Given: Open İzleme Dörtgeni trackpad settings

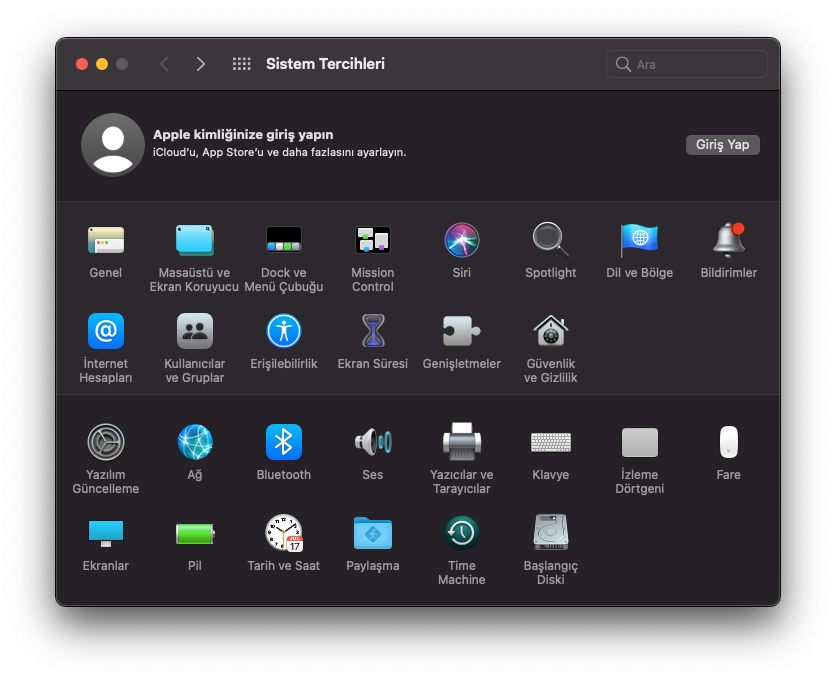Looking at the screenshot, I should point(639,442).
